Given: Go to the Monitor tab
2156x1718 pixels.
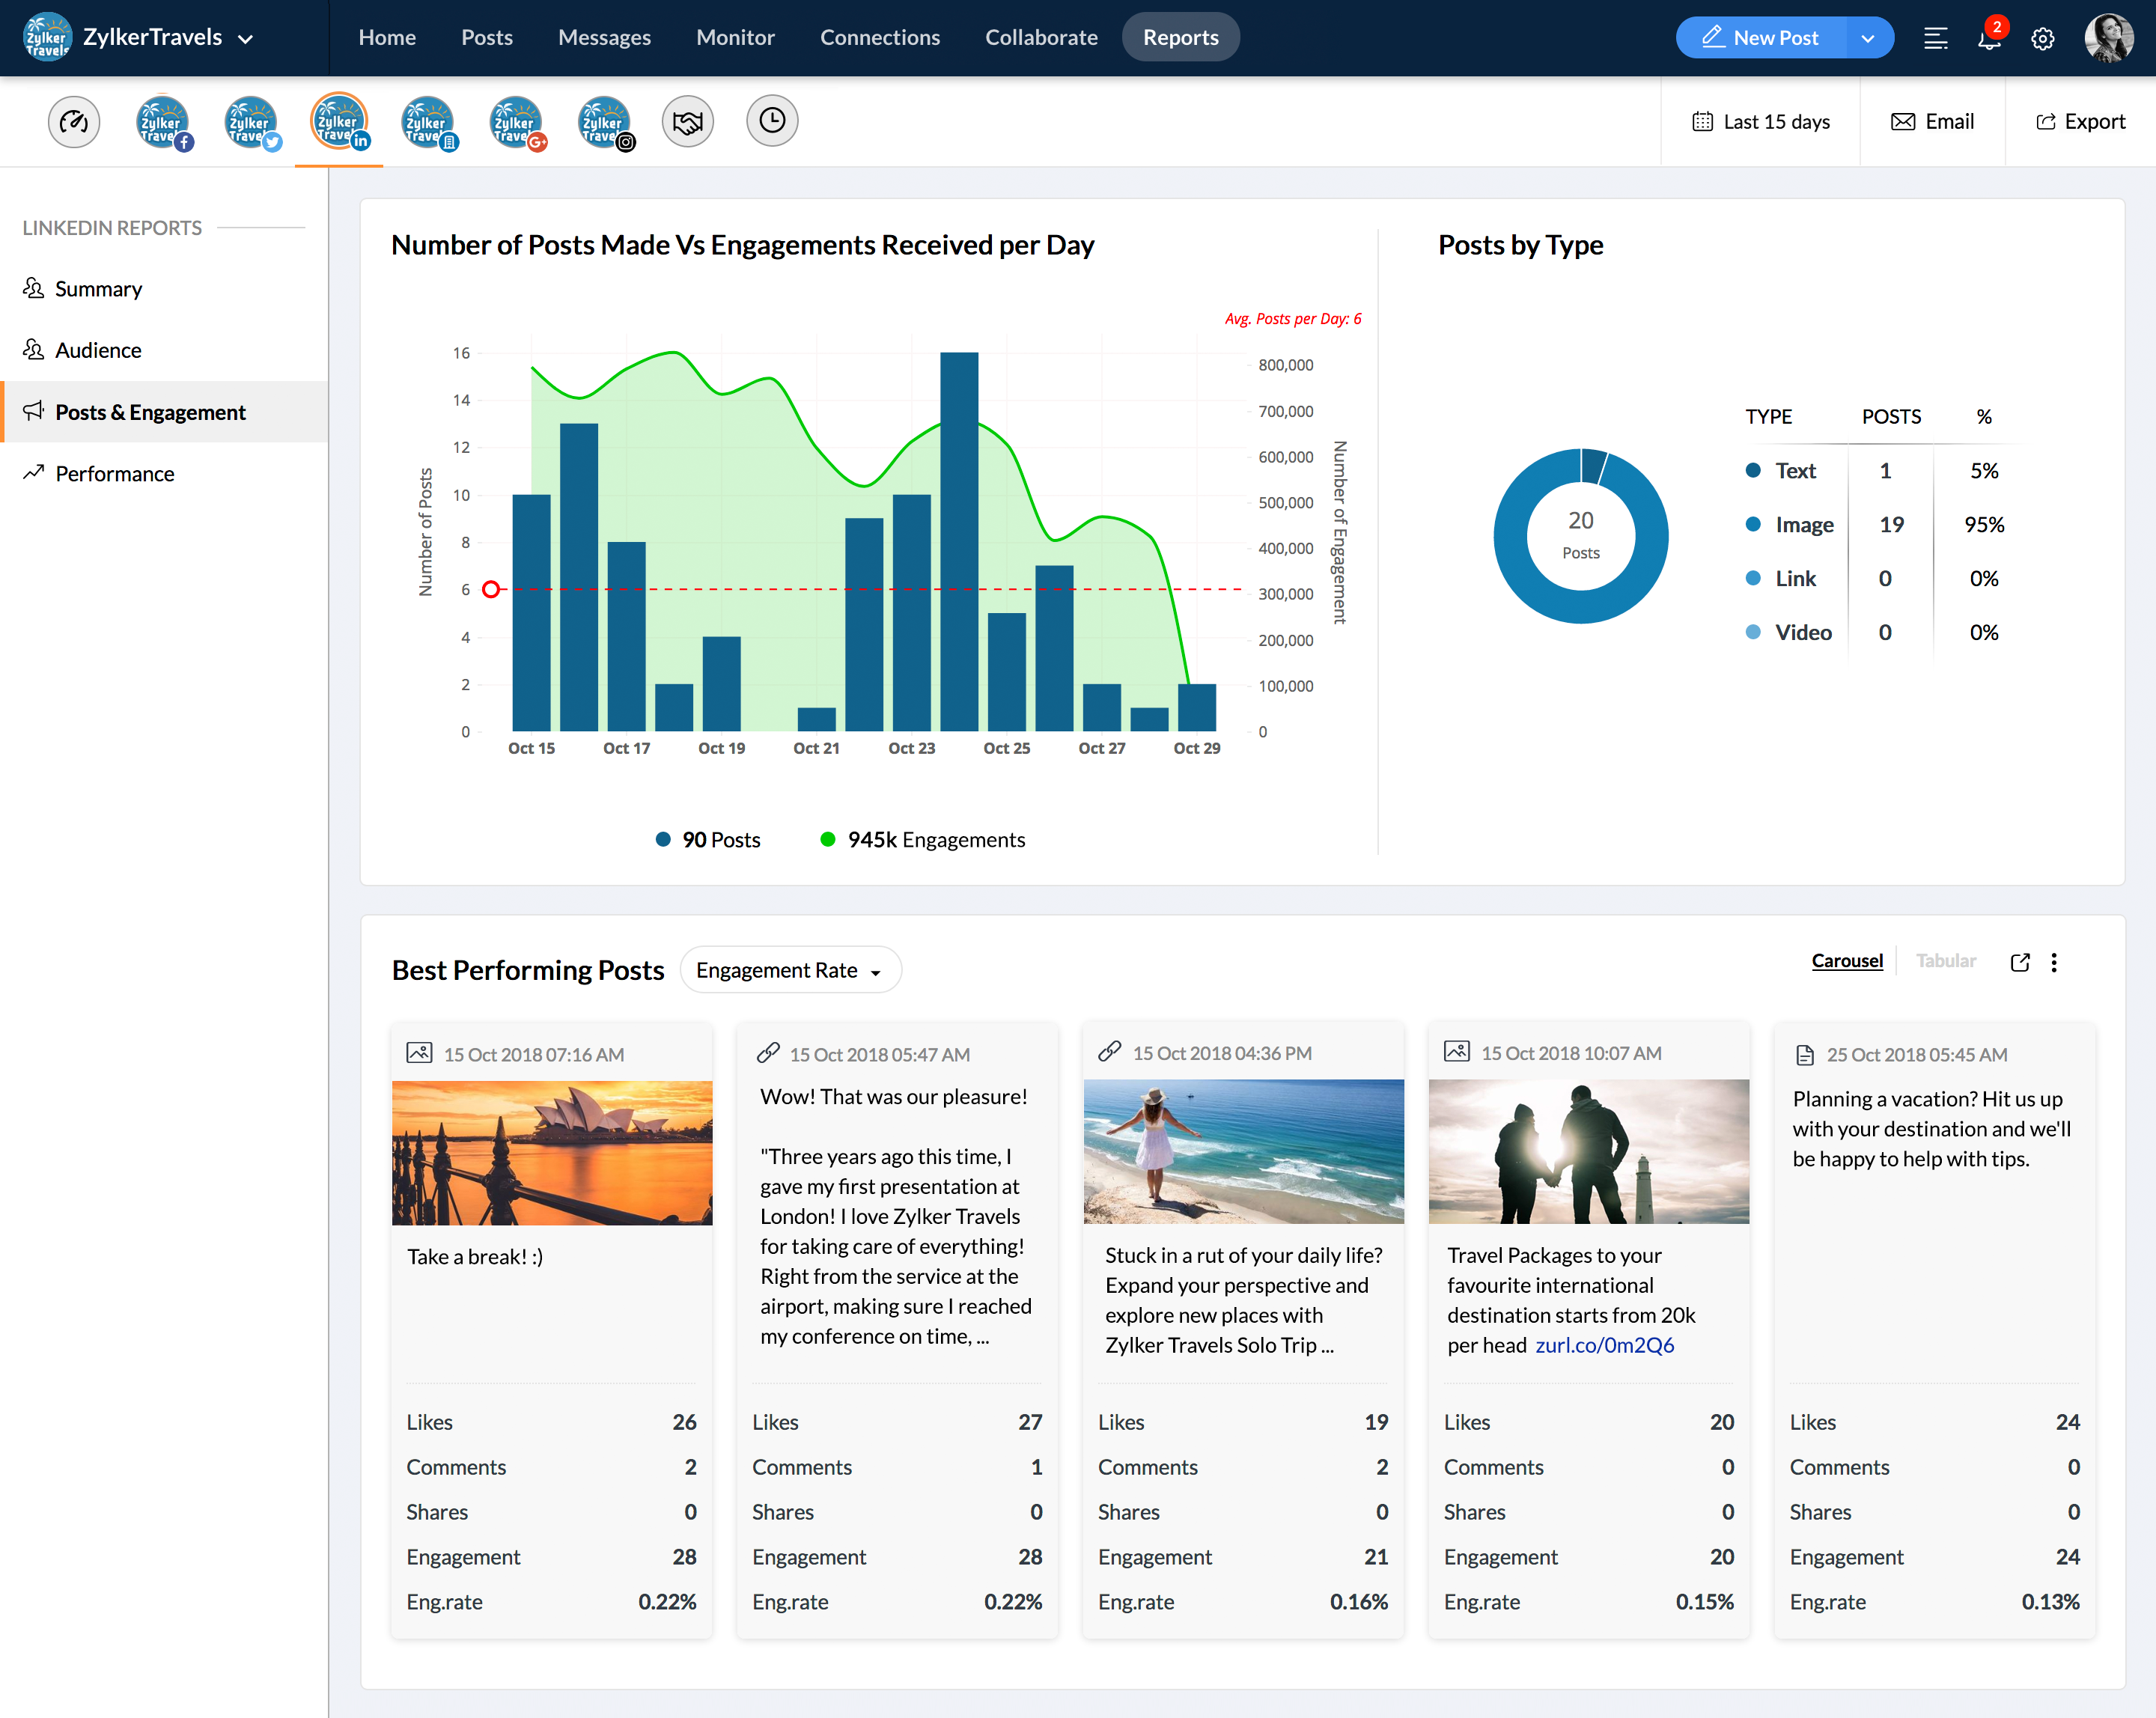Looking at the screenshot, I should tap(735, 38).
